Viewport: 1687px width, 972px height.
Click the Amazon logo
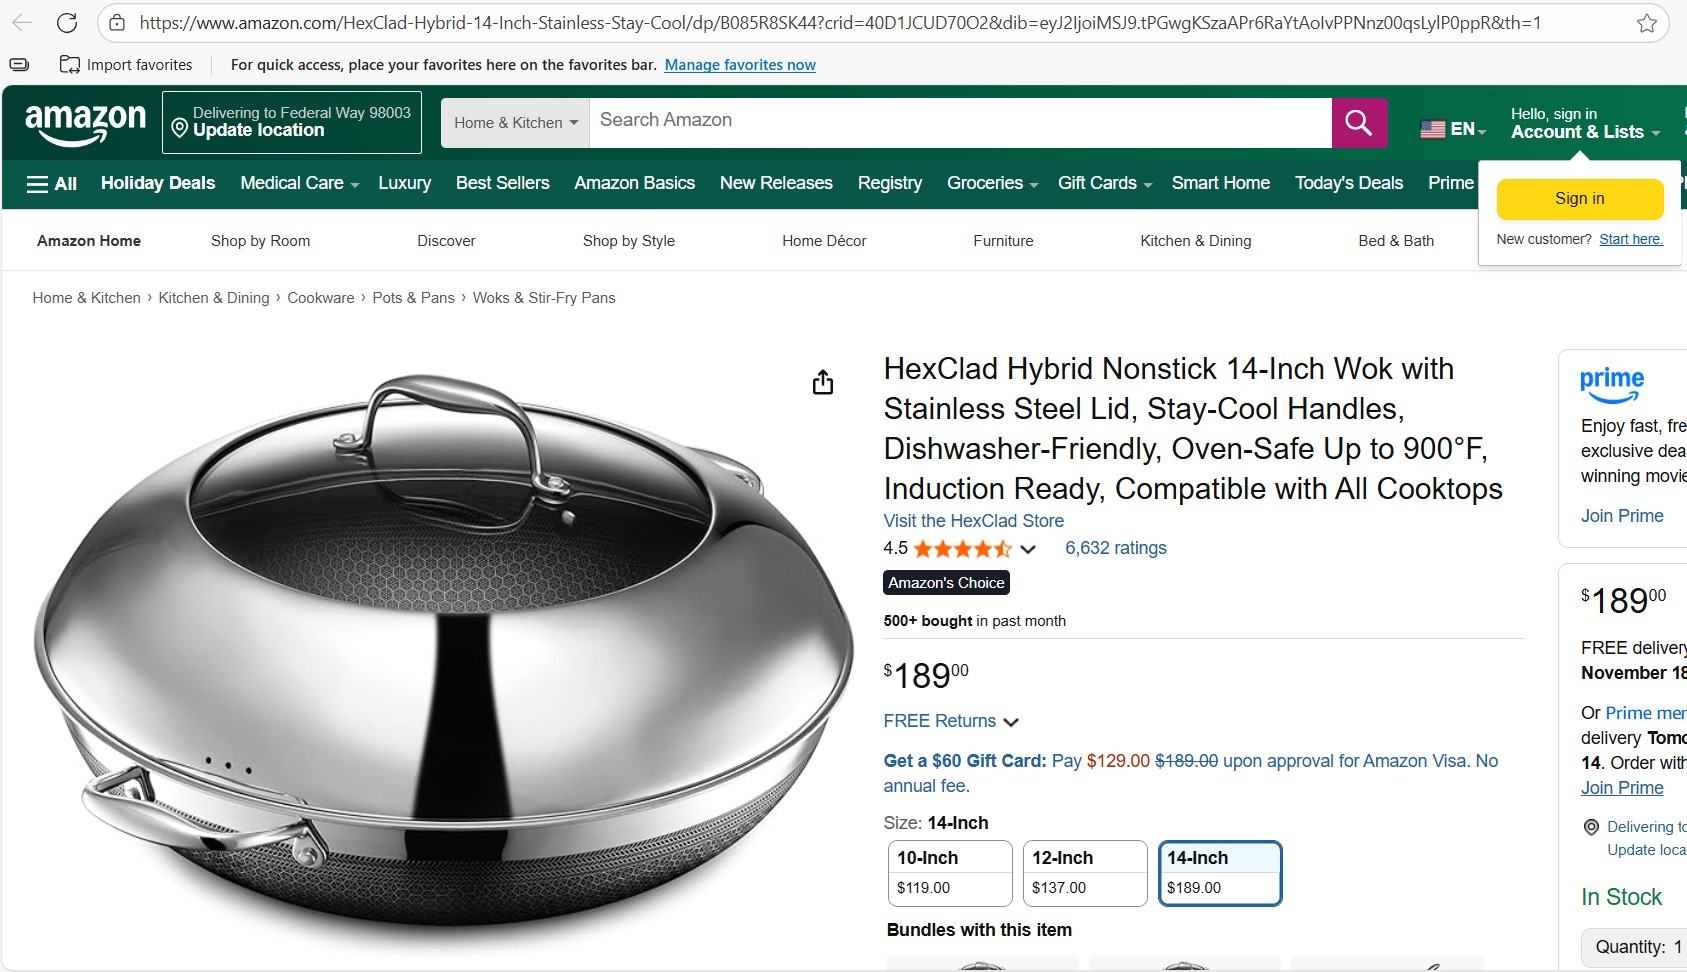(85, 123)
